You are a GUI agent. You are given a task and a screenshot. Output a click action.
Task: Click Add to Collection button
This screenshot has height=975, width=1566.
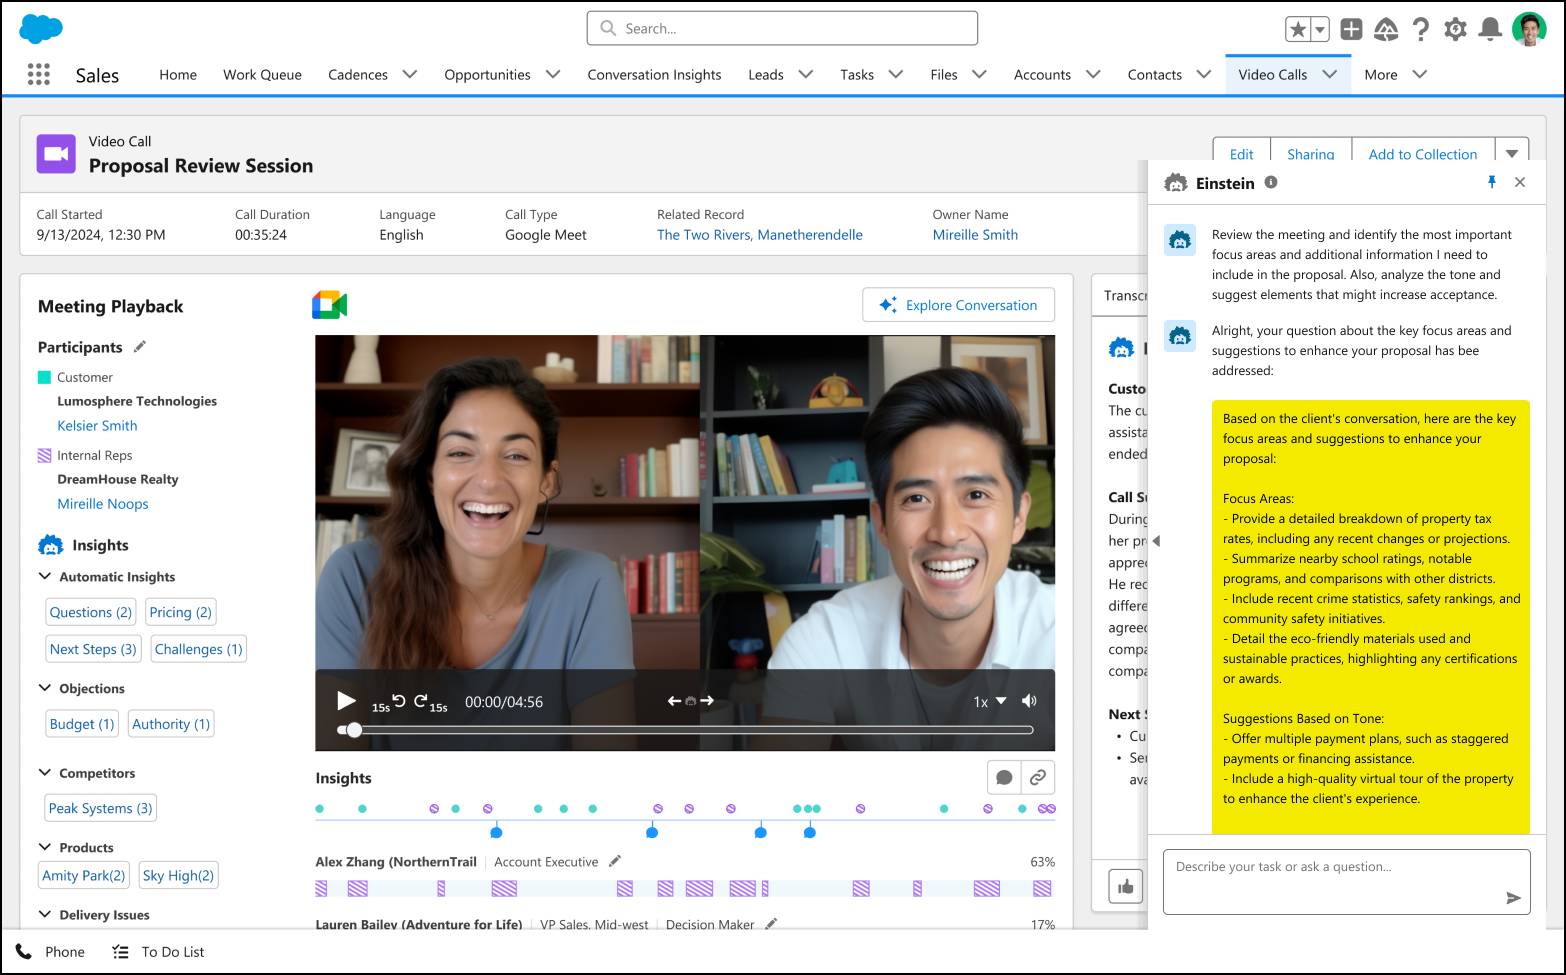tap(1422, 153)
